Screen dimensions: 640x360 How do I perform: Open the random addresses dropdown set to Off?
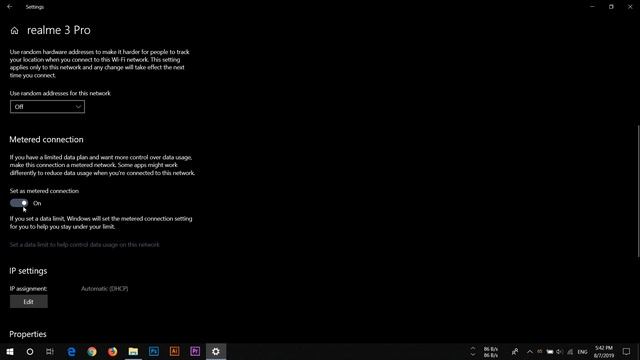pos(47,107)
